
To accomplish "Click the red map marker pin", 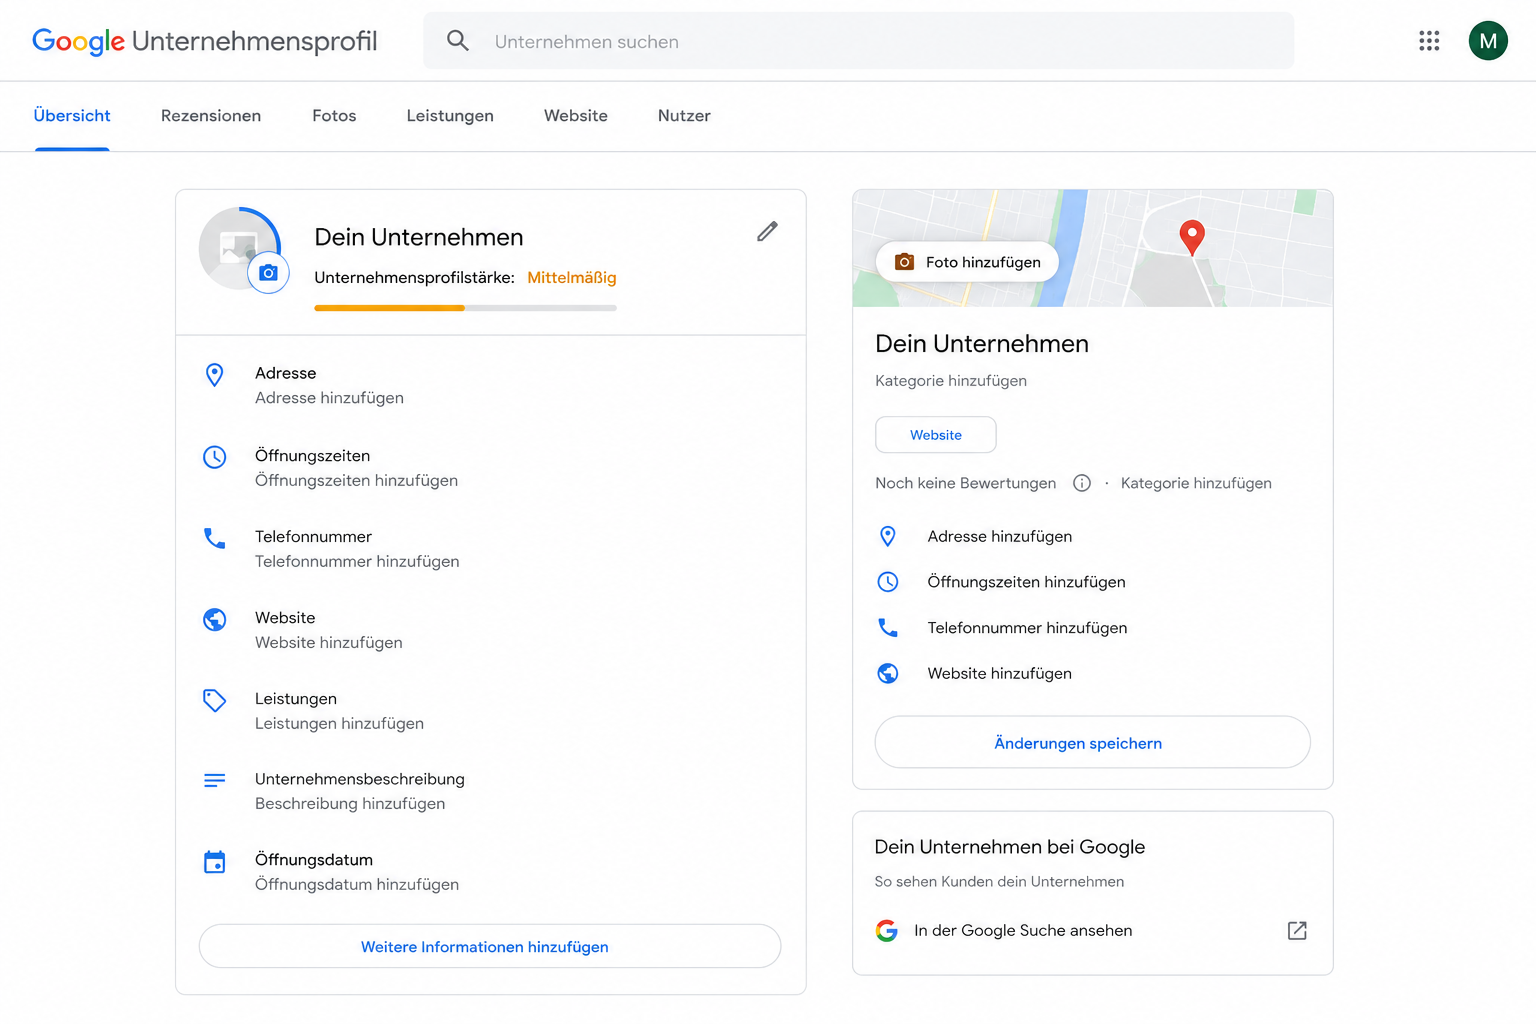I will [1192, 238].
